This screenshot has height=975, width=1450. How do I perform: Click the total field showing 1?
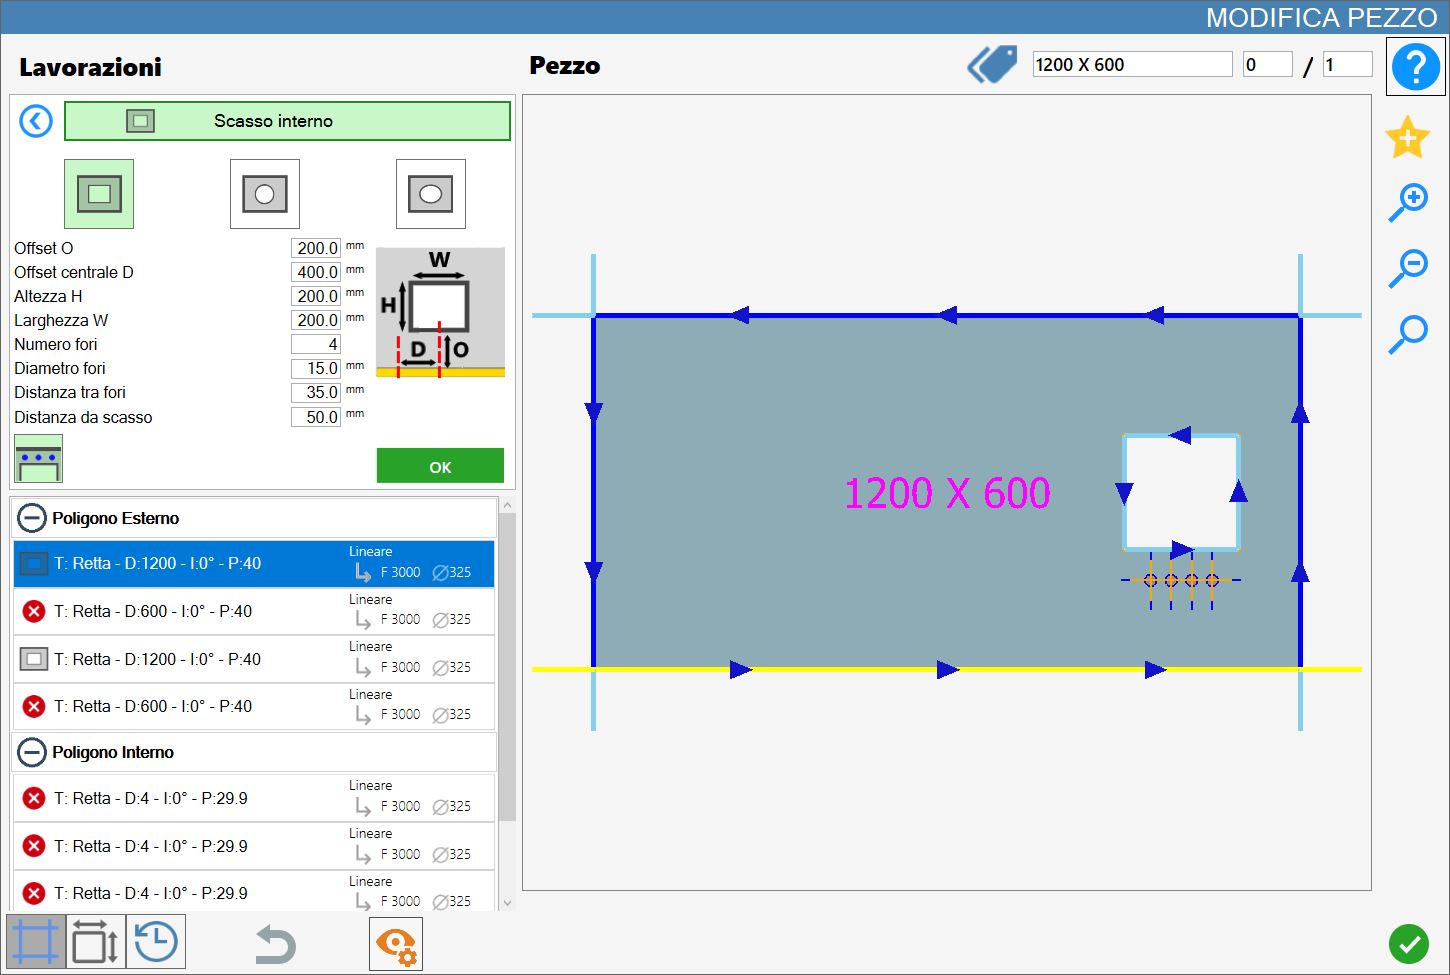[1347, 65]
